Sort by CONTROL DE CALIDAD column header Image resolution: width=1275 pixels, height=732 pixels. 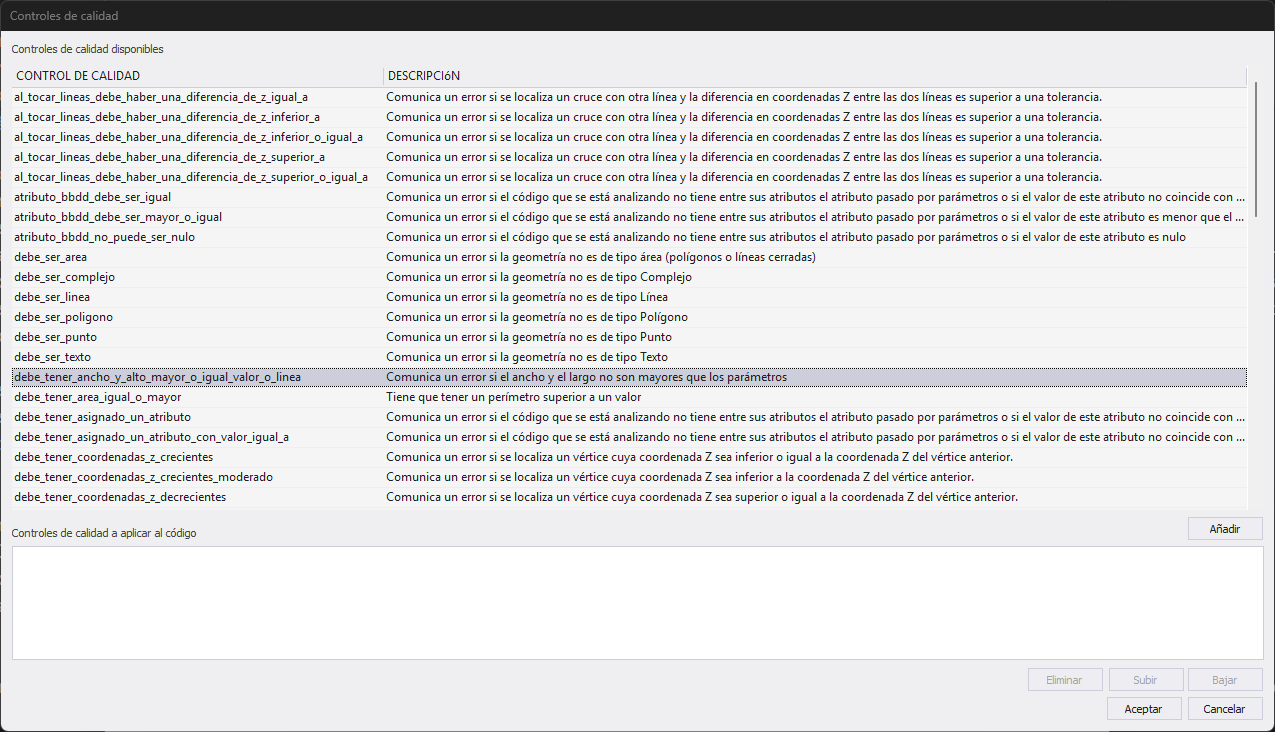coord(197,76)
